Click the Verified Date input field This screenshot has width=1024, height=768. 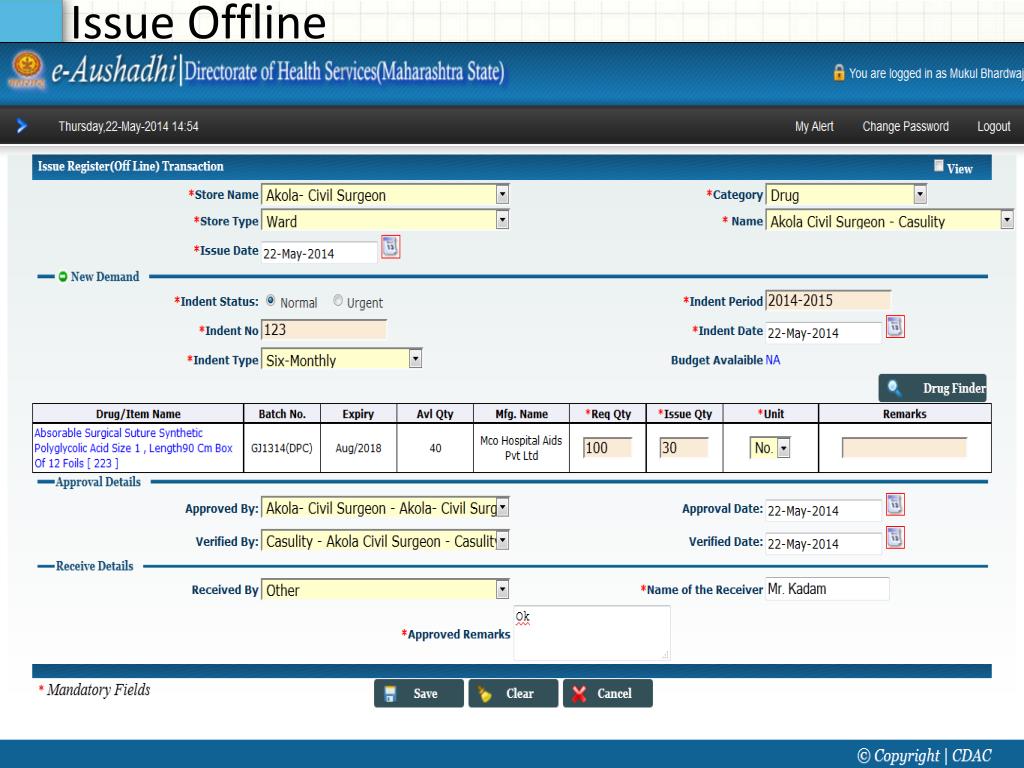coord(823,543)
